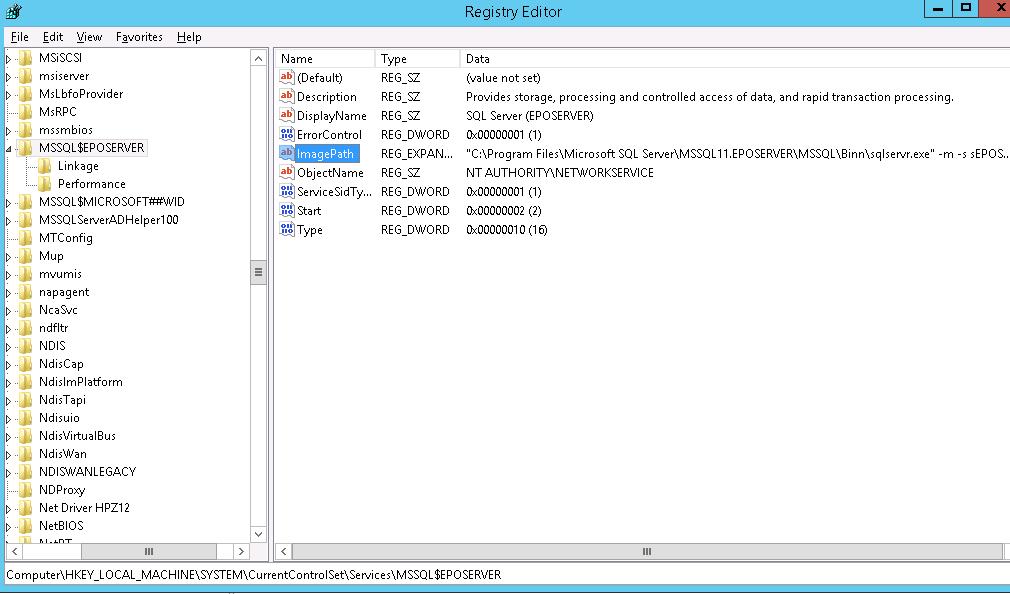The width and height of the screenshot is (1010, 594).
Task: Click tree pane scroll up arrow
Action: click(x=258, y=59)
